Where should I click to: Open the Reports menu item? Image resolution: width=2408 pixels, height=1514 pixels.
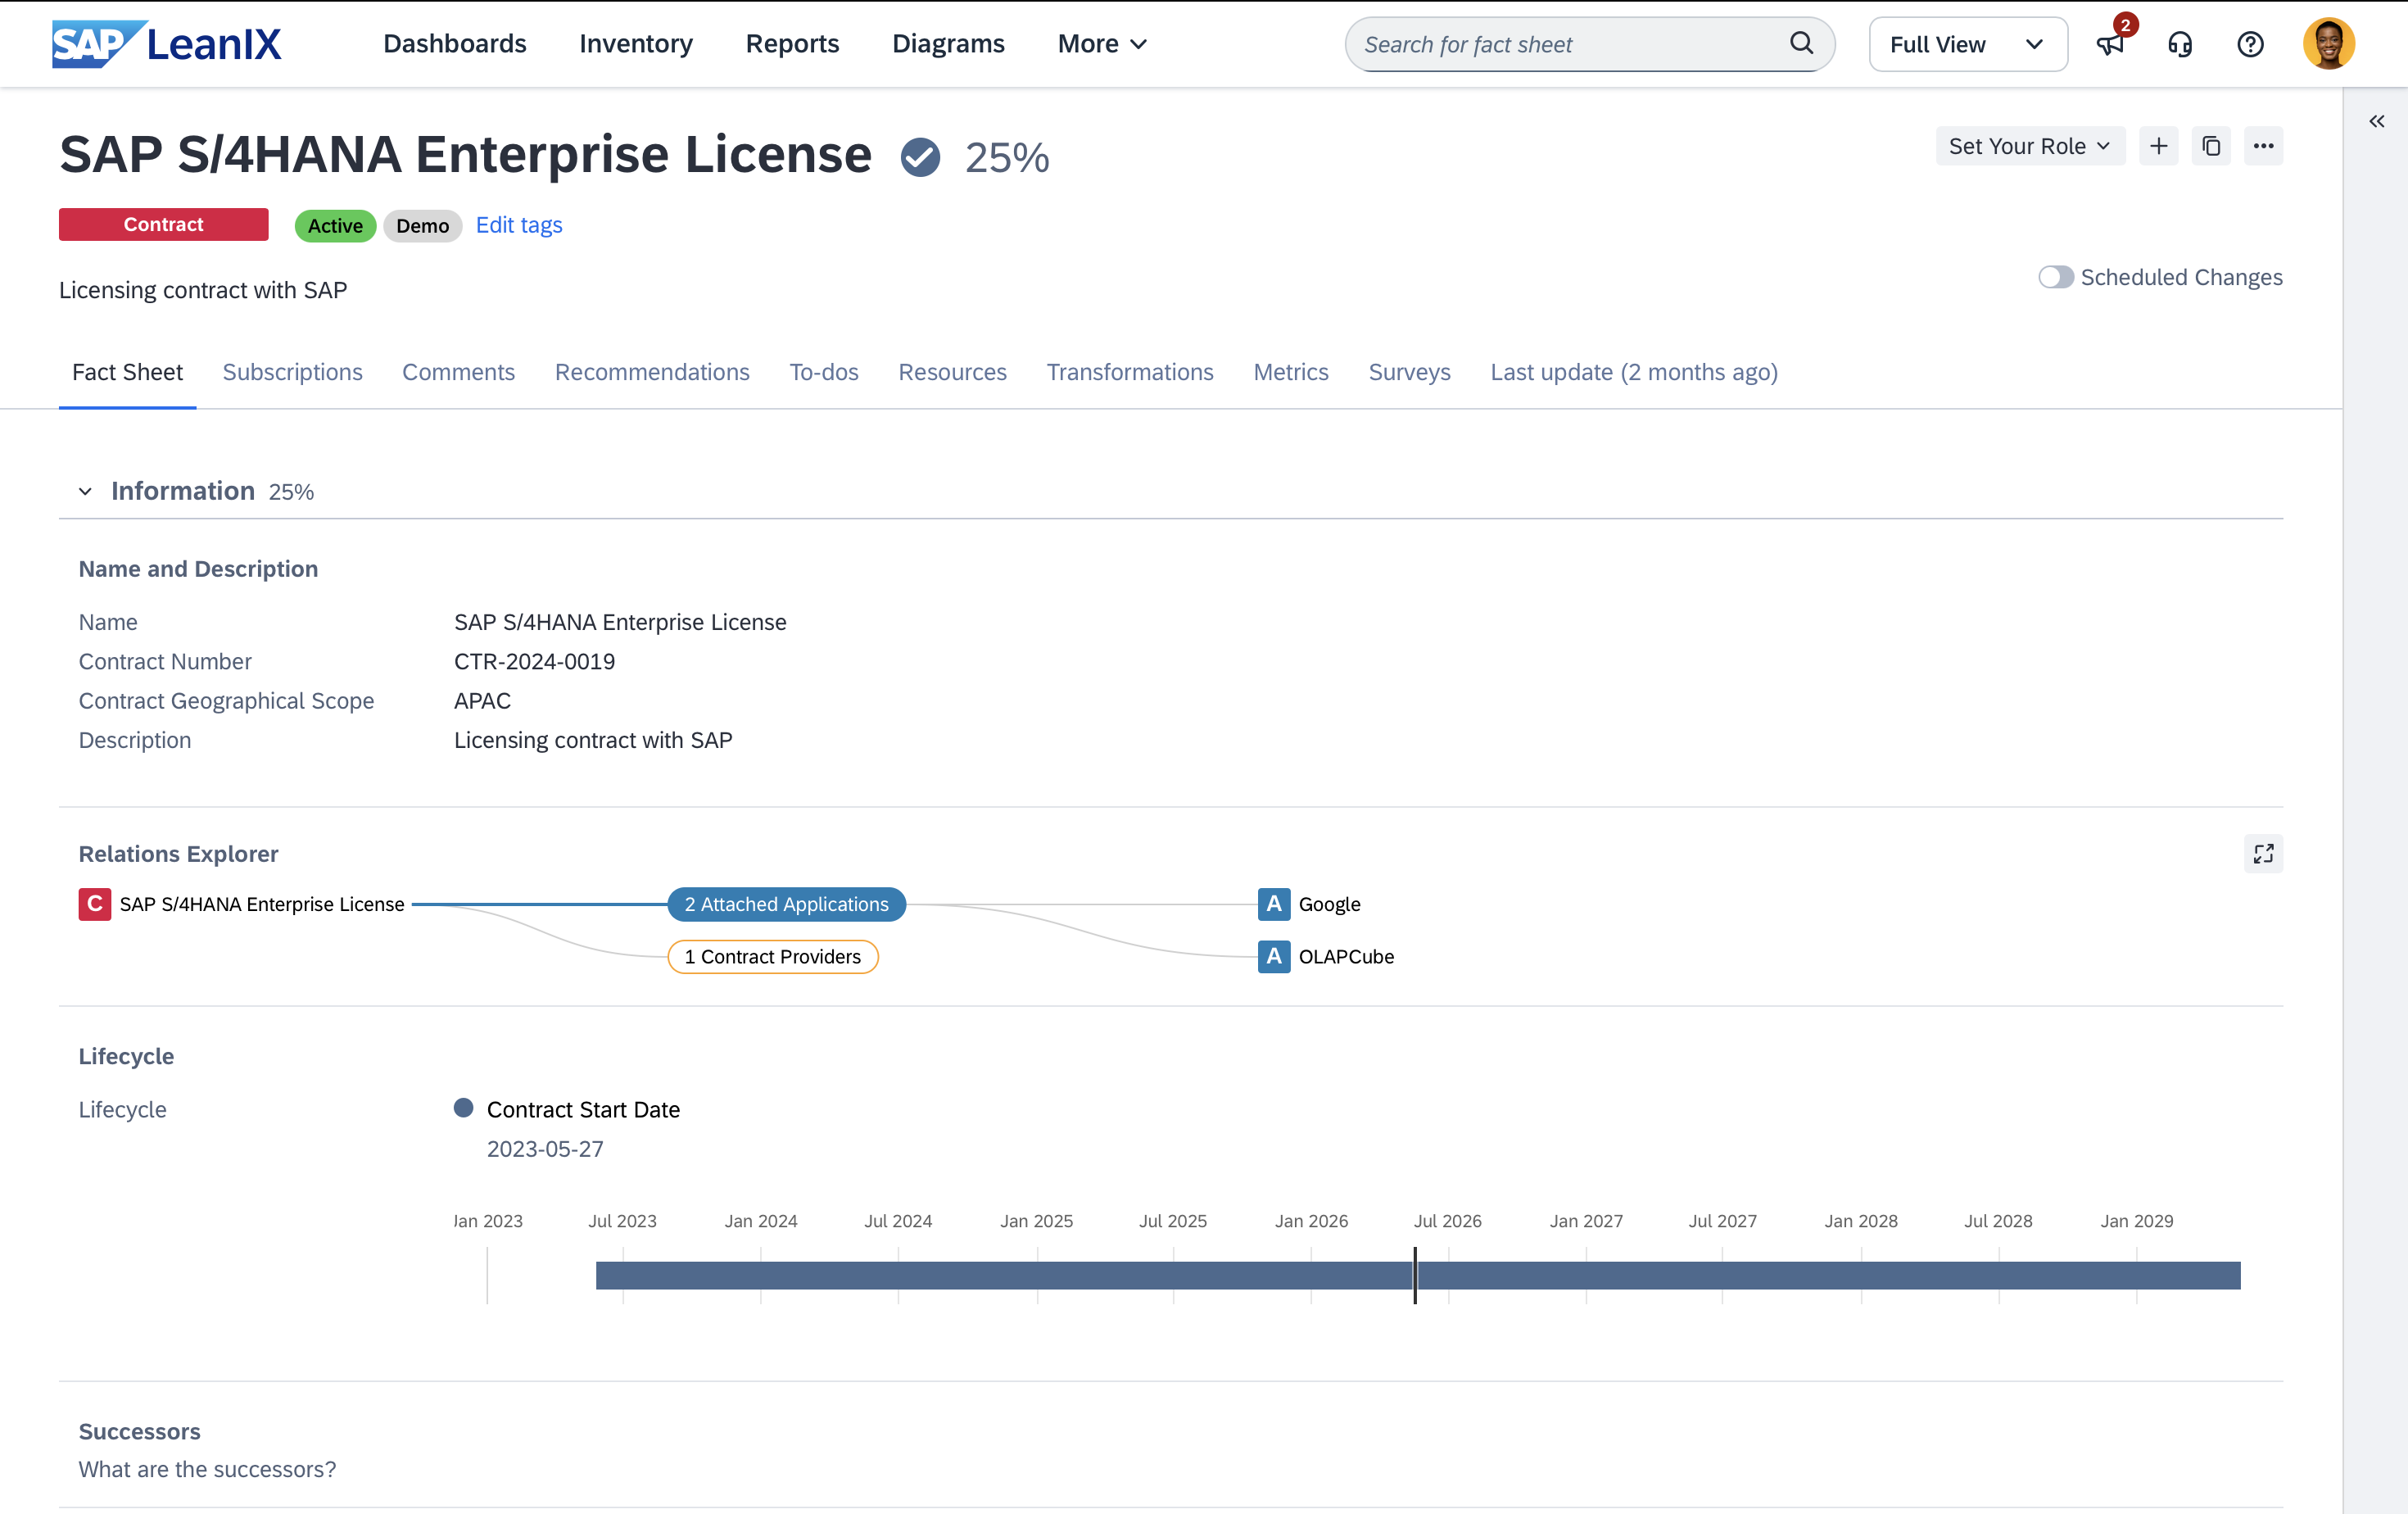792,44
